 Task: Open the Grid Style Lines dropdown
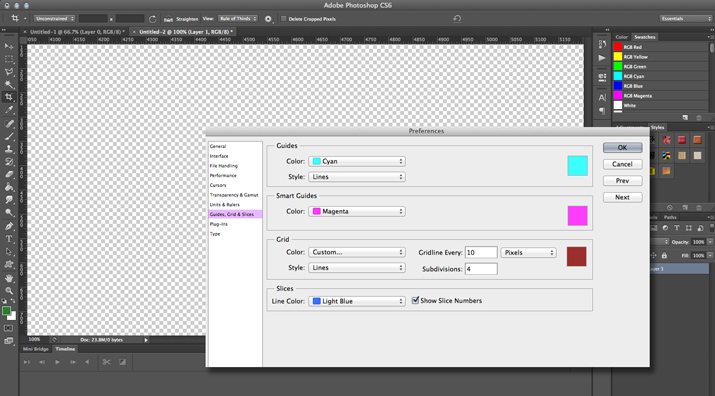tap(357, 267)
